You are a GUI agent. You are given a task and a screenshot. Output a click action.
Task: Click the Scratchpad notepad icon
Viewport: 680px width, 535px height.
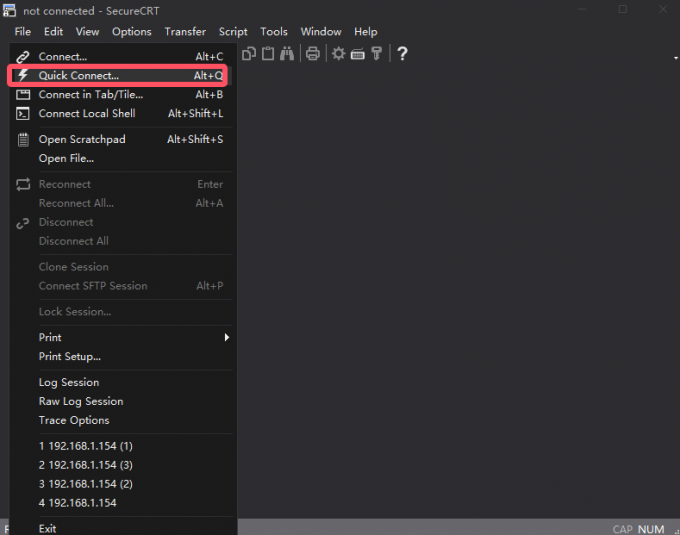pos(23,140)
